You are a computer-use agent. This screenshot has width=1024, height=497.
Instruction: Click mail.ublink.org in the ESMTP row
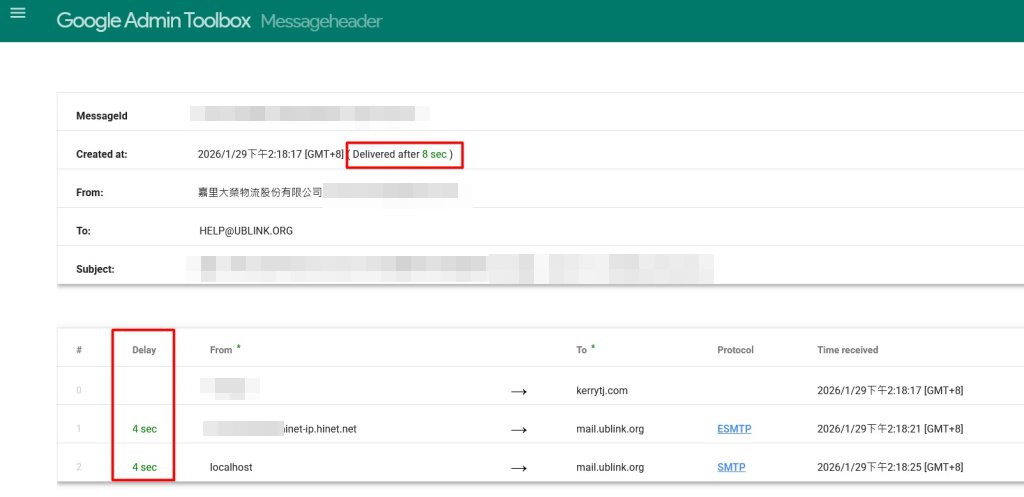610,429
